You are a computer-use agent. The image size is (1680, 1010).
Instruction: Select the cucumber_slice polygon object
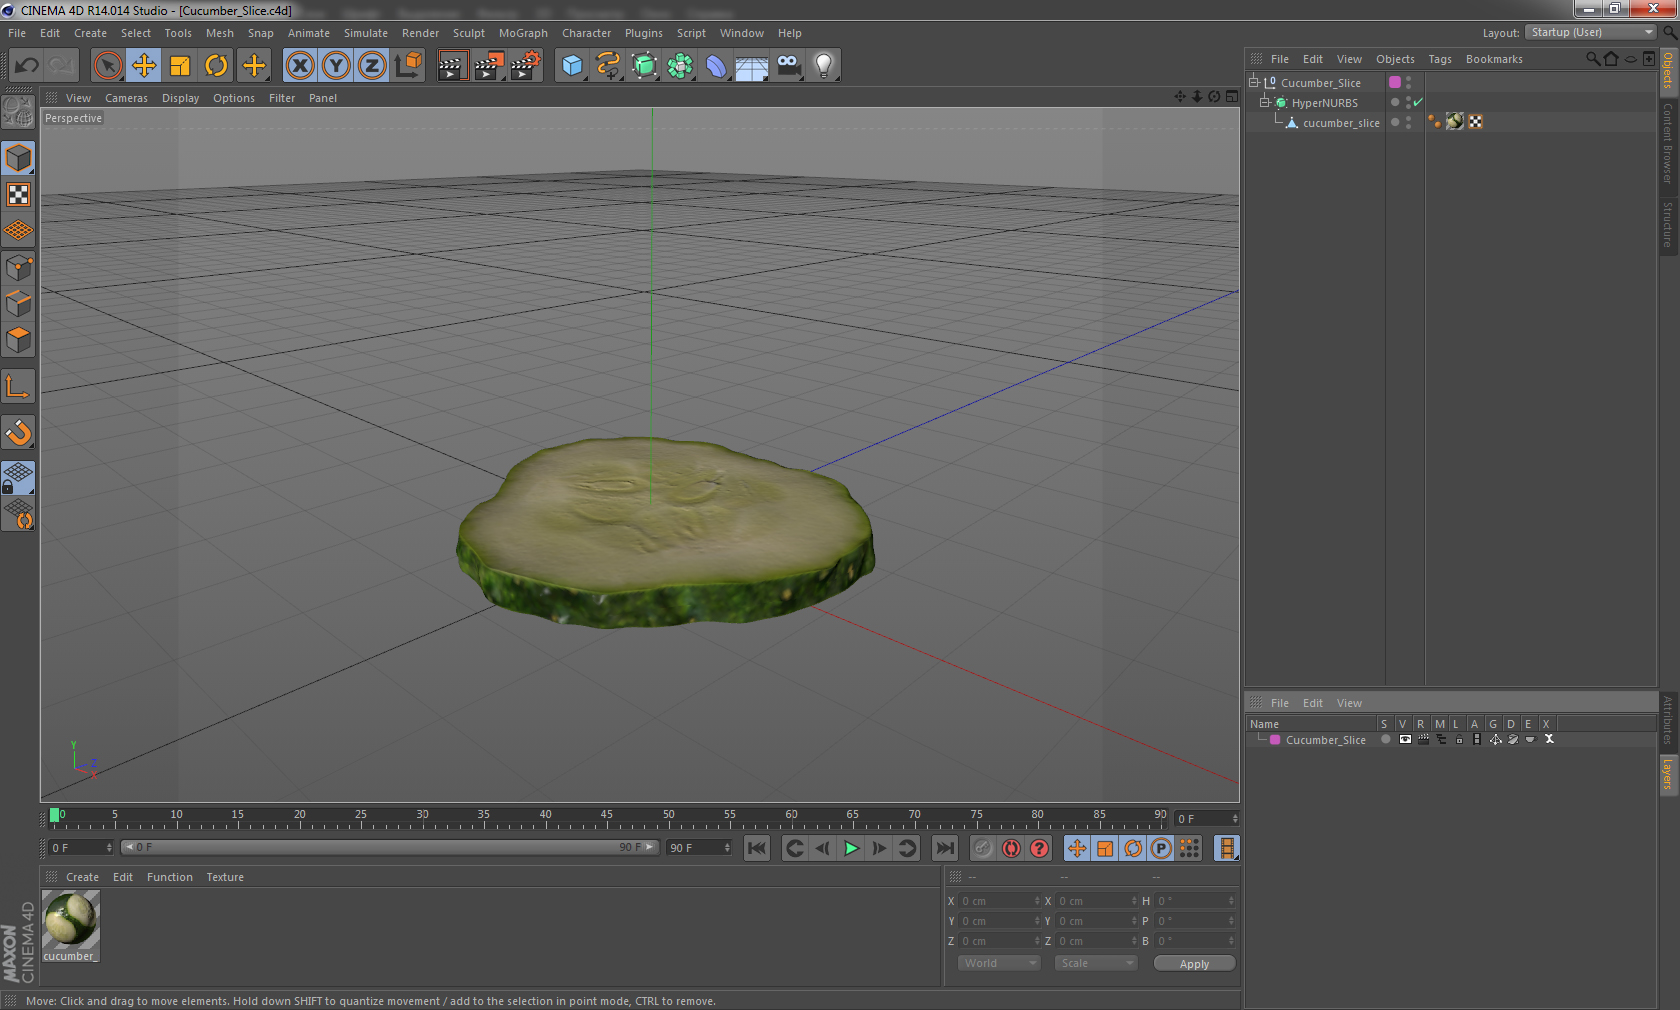(x=1340, y=123)
